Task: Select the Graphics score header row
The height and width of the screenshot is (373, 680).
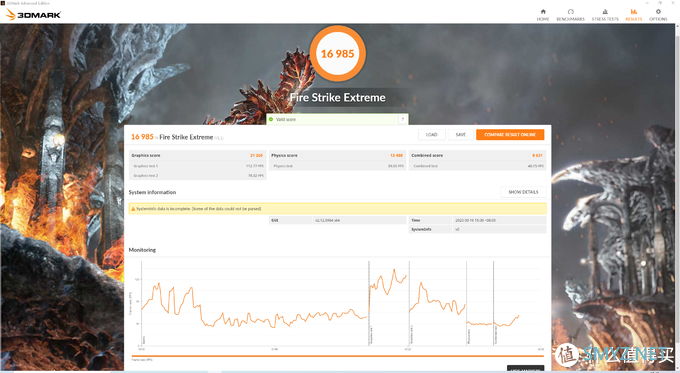Action: [x=198, y=155]
